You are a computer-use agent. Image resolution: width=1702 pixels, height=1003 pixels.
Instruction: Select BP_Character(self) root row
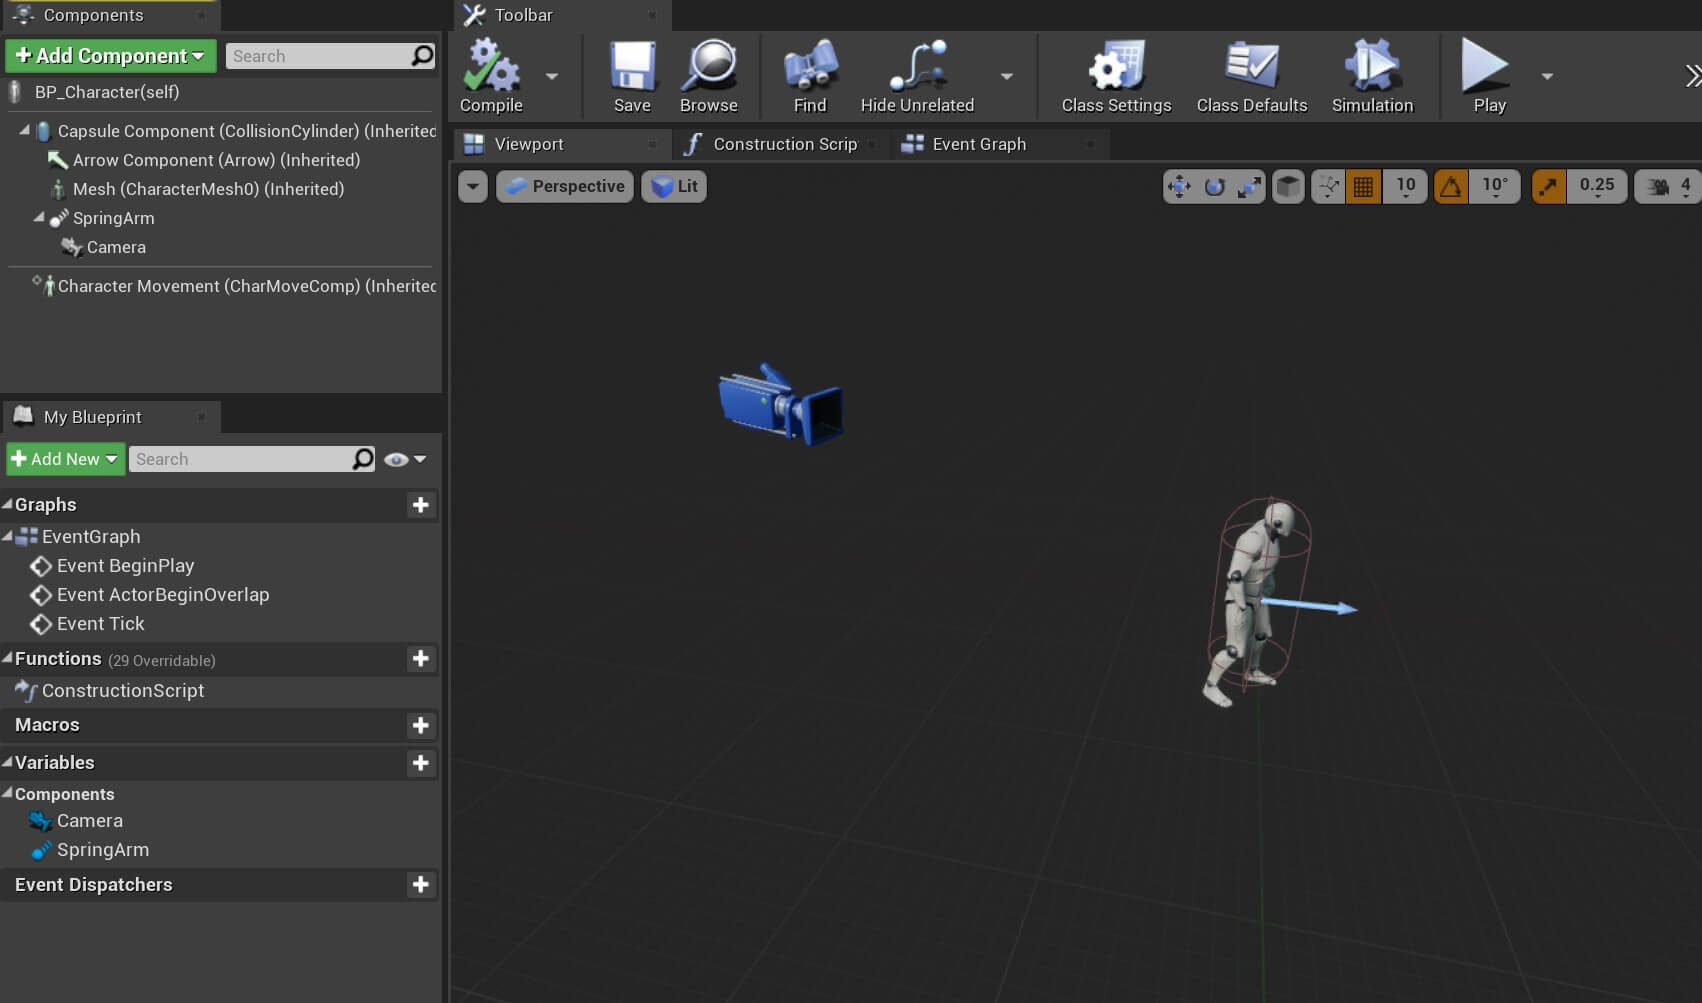click(220, 92)
